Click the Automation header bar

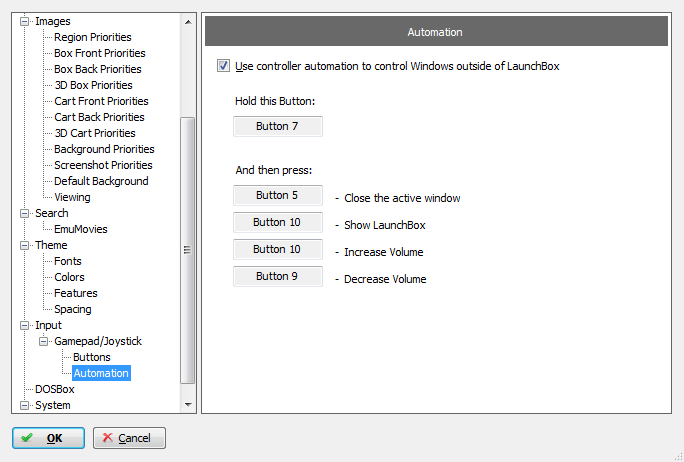436,31
